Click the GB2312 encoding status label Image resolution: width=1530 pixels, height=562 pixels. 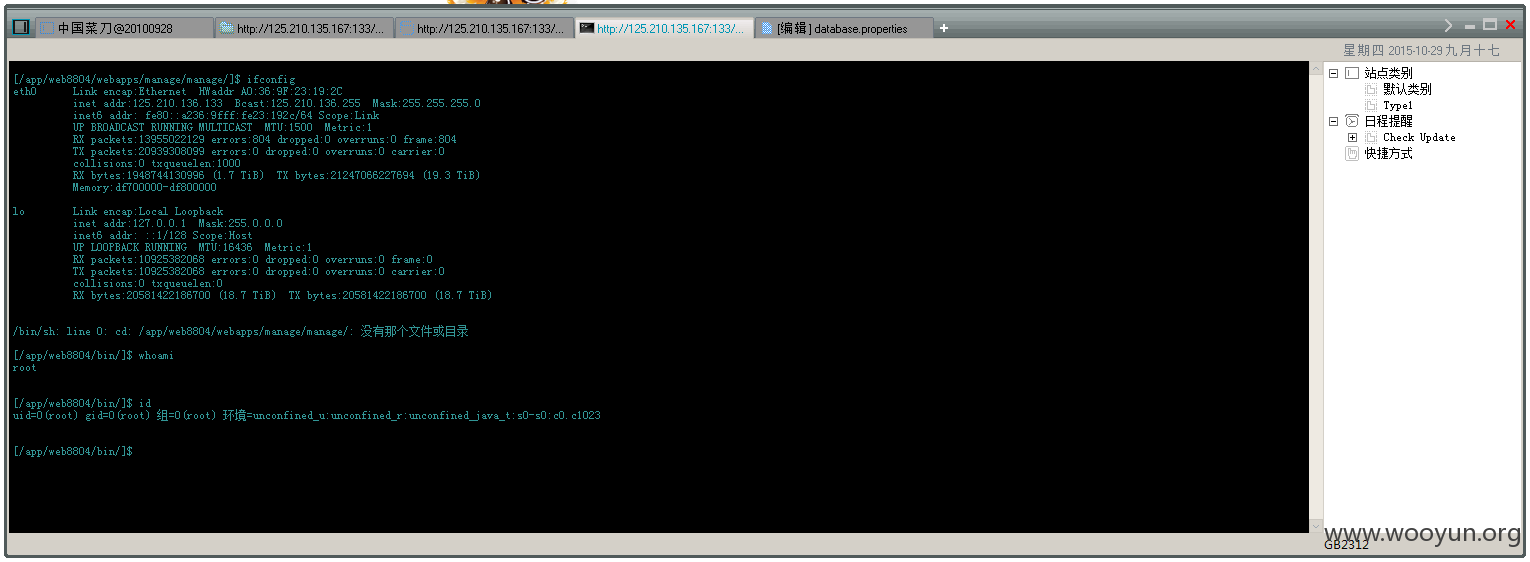click(x=1346, y=545)
